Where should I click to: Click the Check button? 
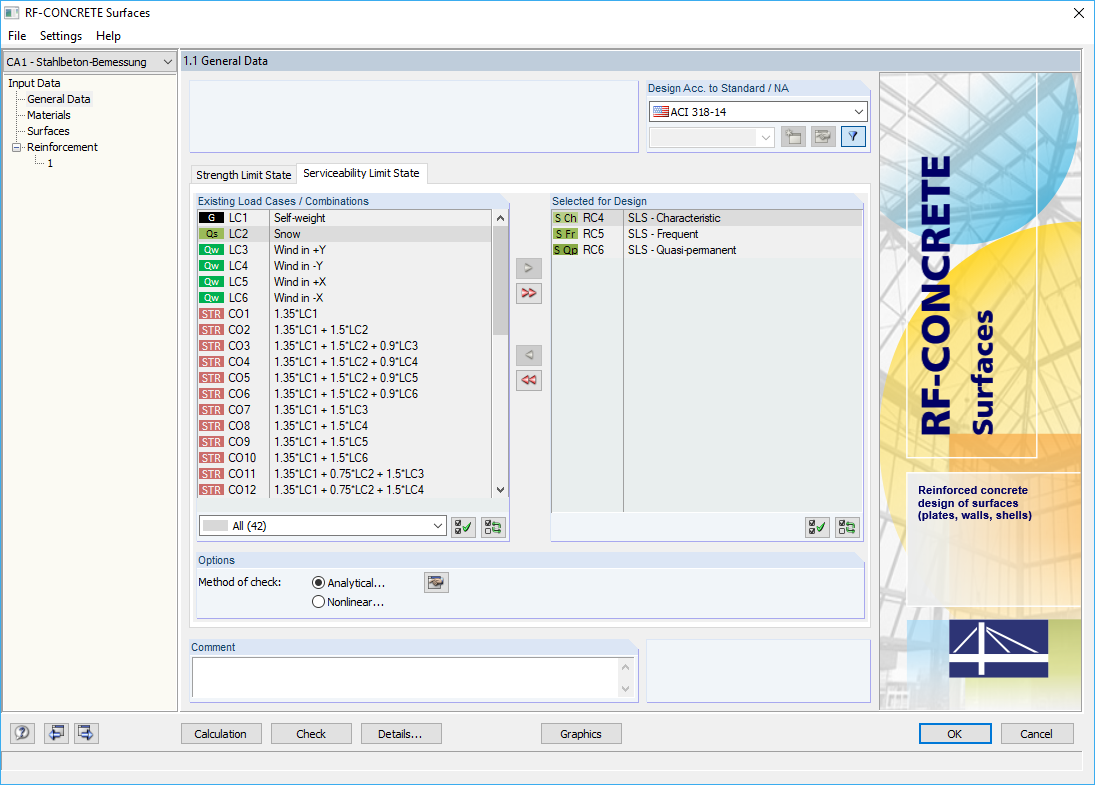point(311,734)
